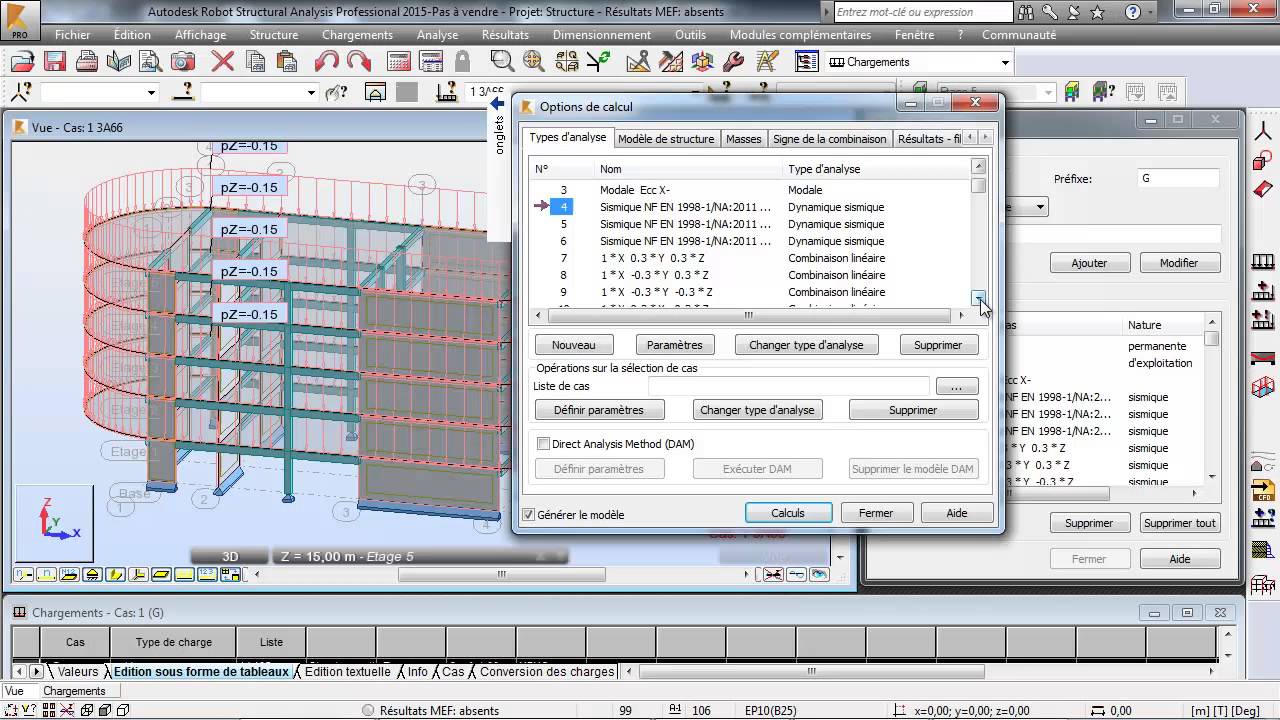Select row 7 combination 1*X 0.3*Y 0.3*Z
Viewport: 1280px width, 720px height.
click(x=751, y=258)
